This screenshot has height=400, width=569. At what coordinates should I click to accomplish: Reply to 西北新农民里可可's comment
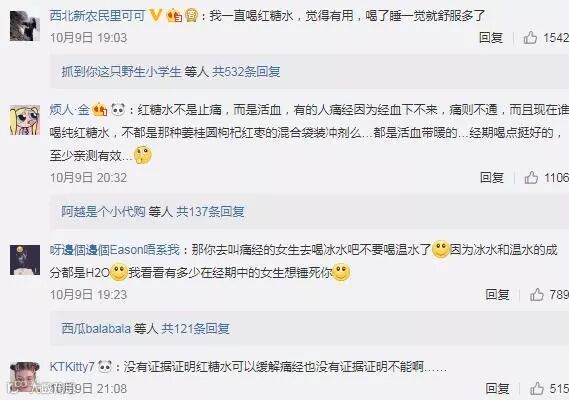pyautogui.click(x=491, y=38)
